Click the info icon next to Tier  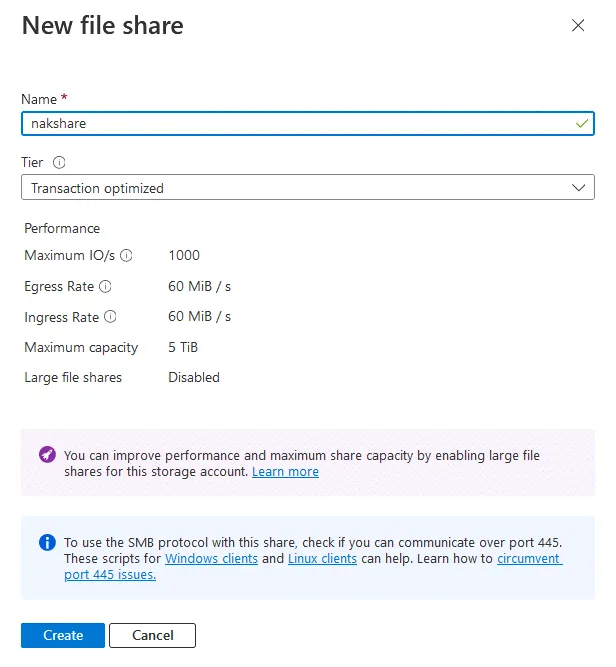tap(59, 162)
